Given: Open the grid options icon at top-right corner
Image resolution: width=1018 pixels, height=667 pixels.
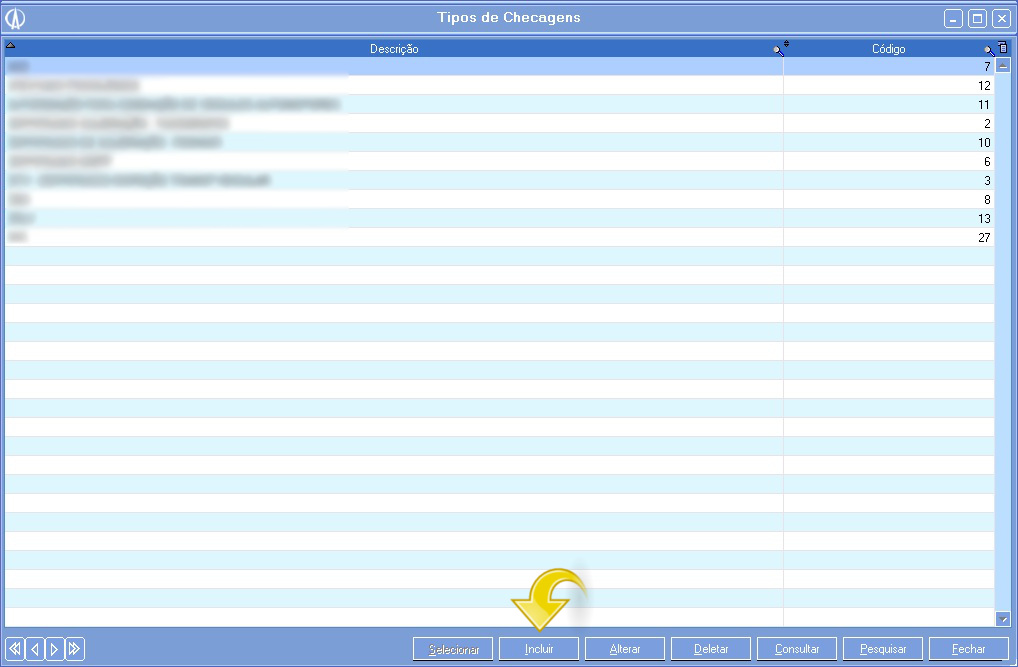Looking at the screenshot, I should pos(1003,48).
